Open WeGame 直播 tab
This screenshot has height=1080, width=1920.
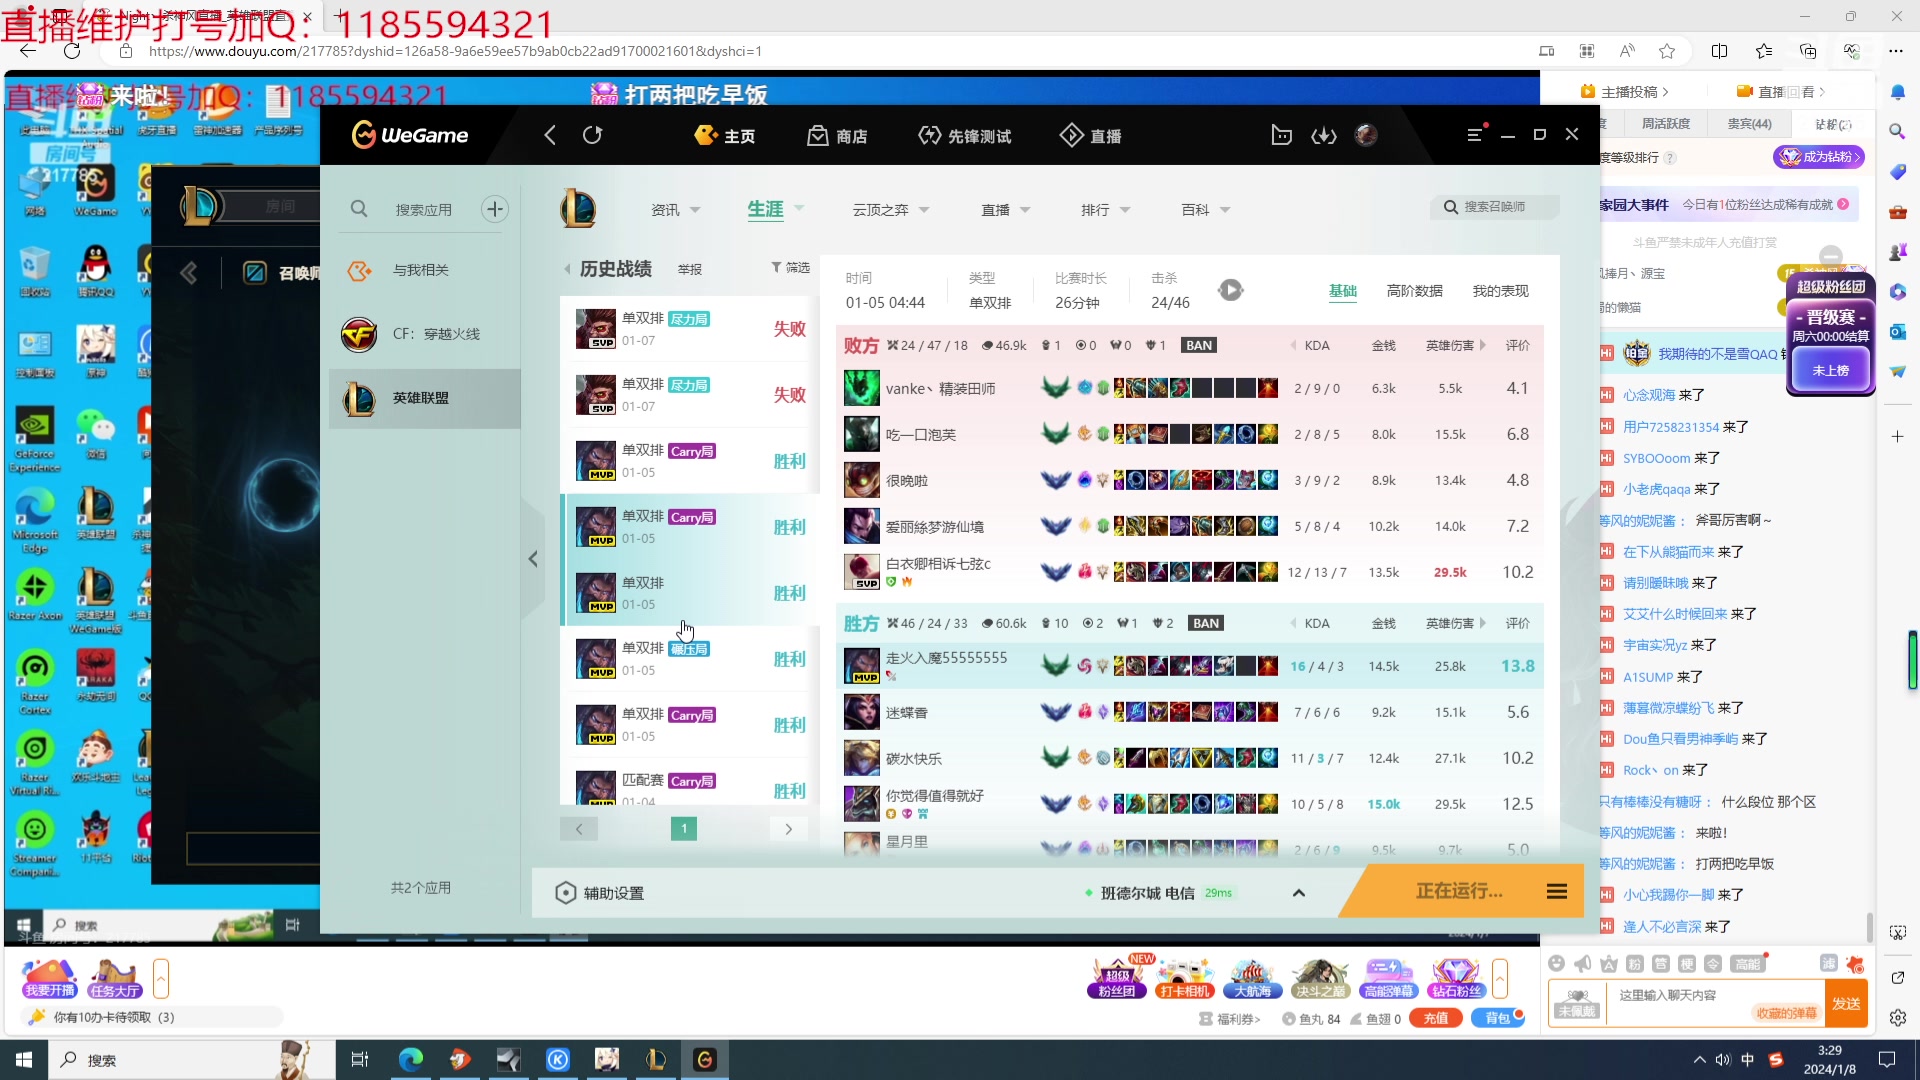1091,135
